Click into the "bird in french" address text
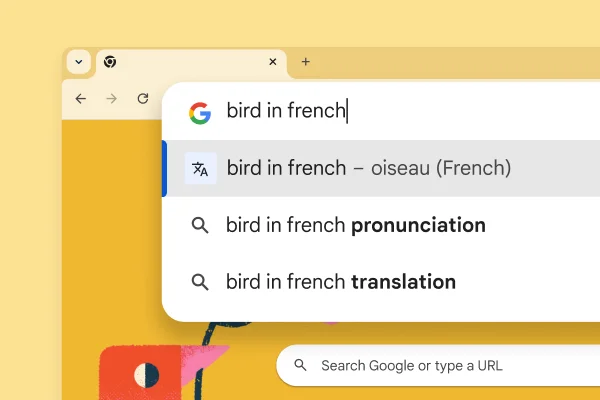The image size is (600, 400). (286, 111)
